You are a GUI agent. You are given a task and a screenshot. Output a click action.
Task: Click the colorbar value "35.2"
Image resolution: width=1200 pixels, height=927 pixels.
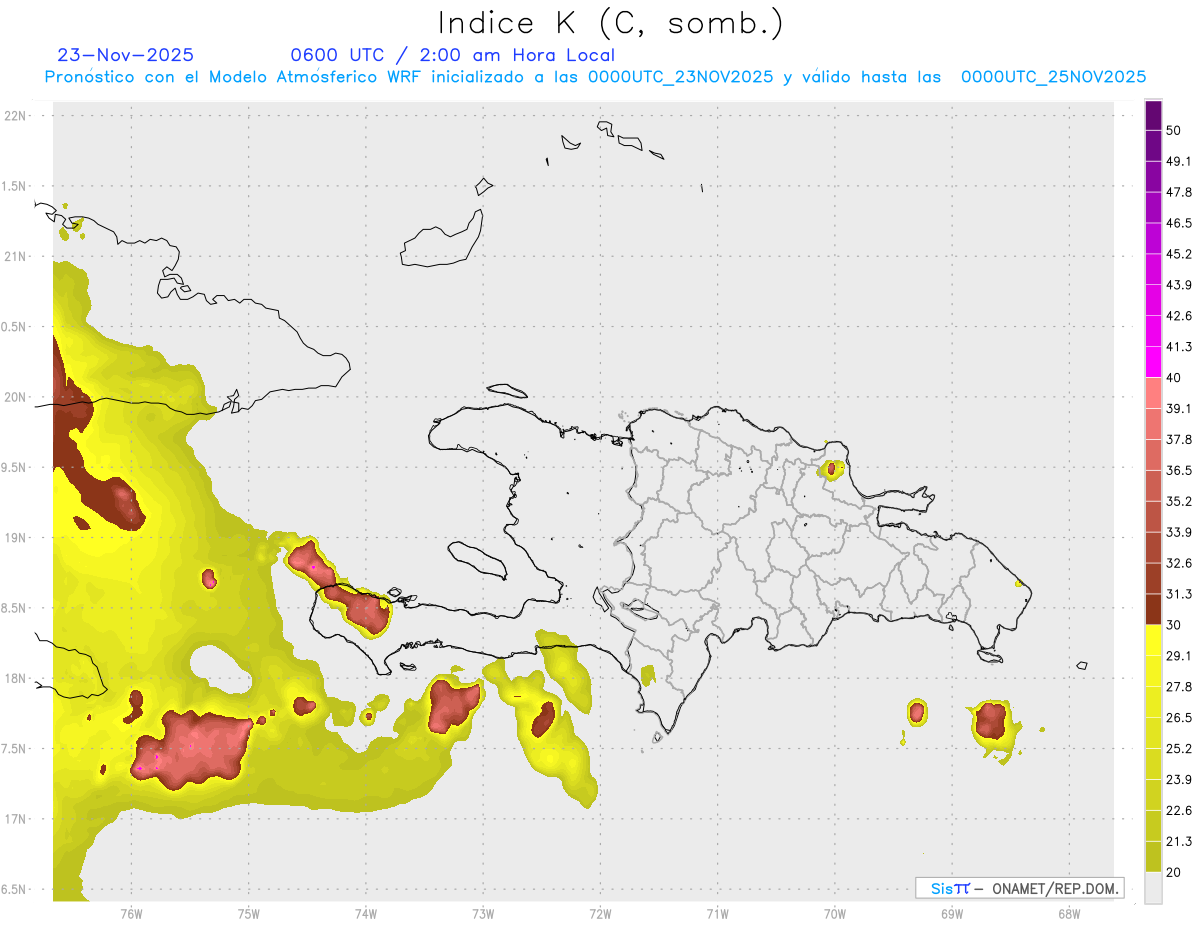1179,501
